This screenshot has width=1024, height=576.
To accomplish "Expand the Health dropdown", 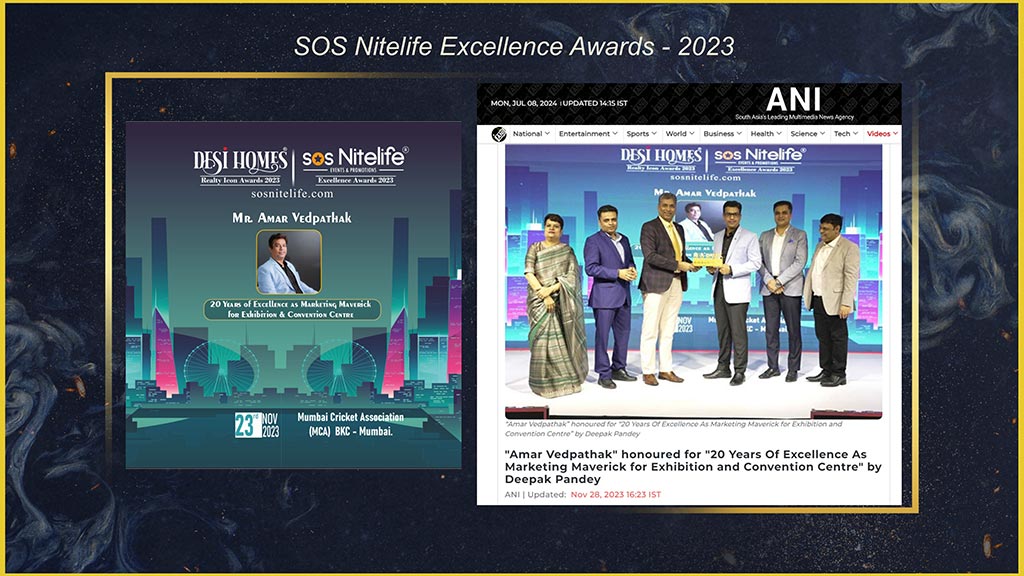I will 766,134.
